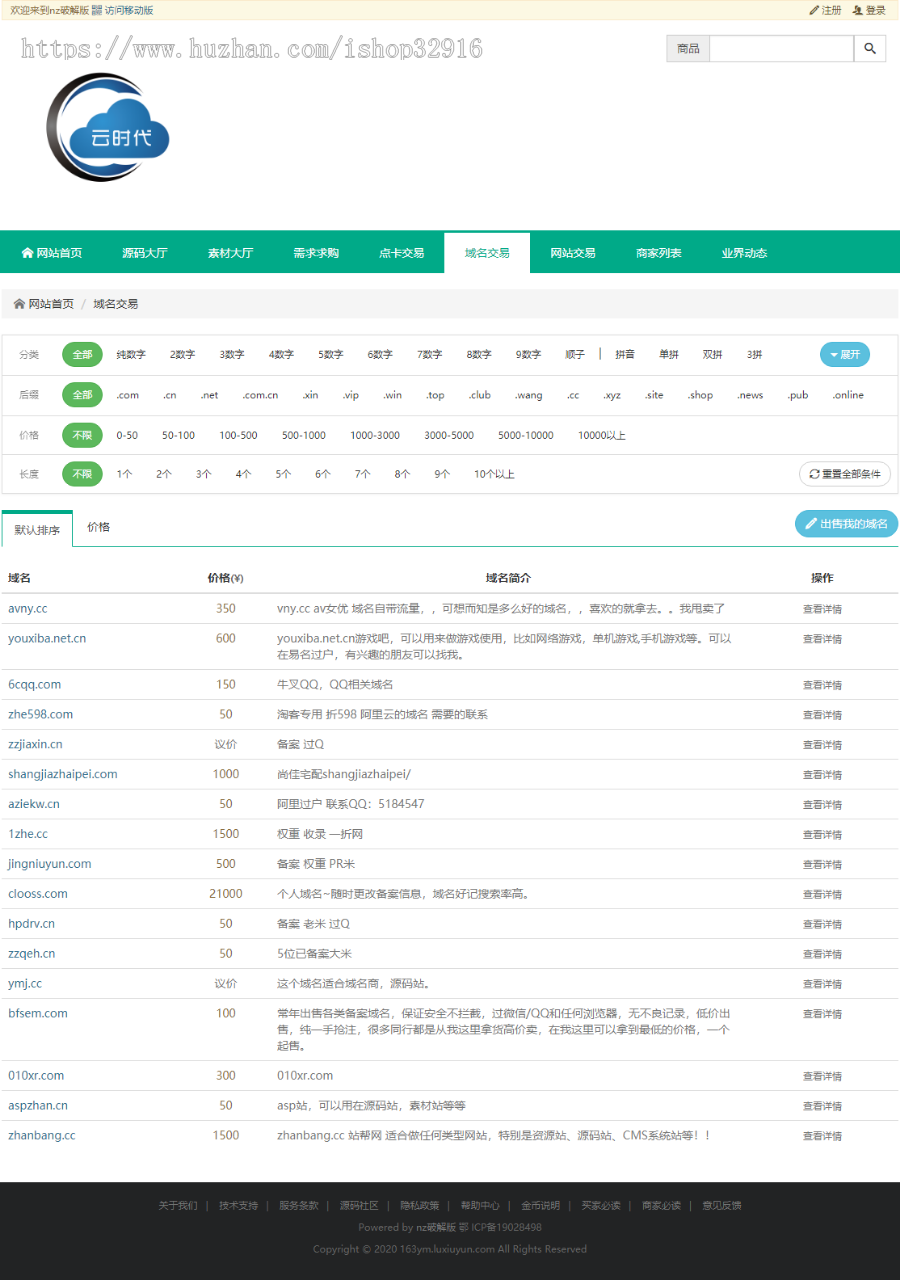The width and height of the screenshot is (900, 1280).
Task: Switch to the 价格 sorting tab
Action: click(99, 525)
